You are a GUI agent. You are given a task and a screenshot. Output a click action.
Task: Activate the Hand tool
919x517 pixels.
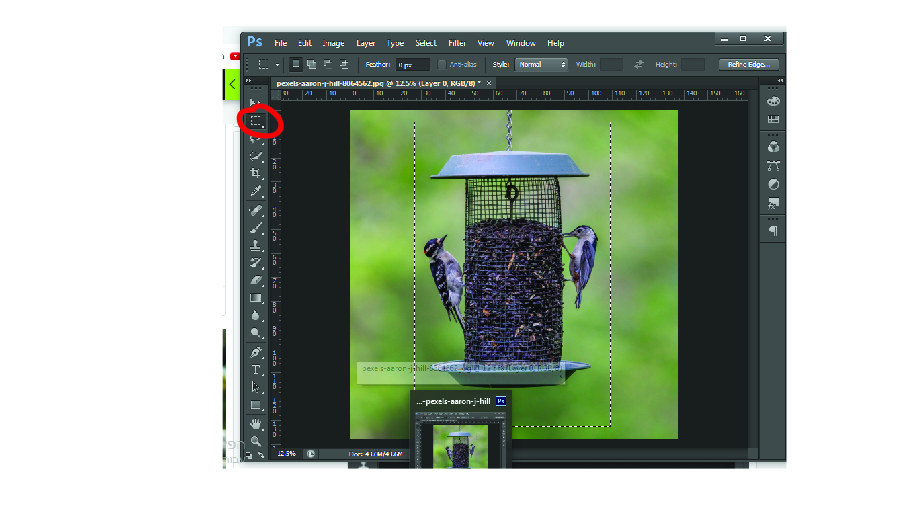(256, 424)
